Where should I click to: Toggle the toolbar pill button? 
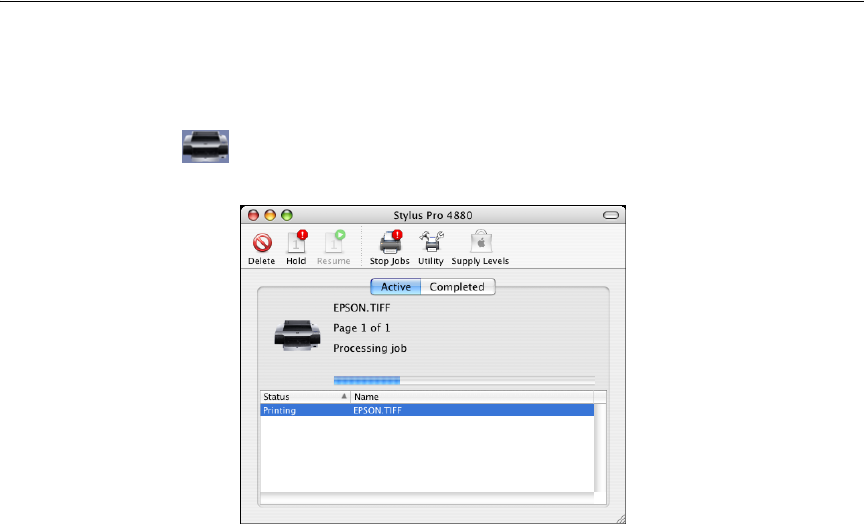point(611,215)
